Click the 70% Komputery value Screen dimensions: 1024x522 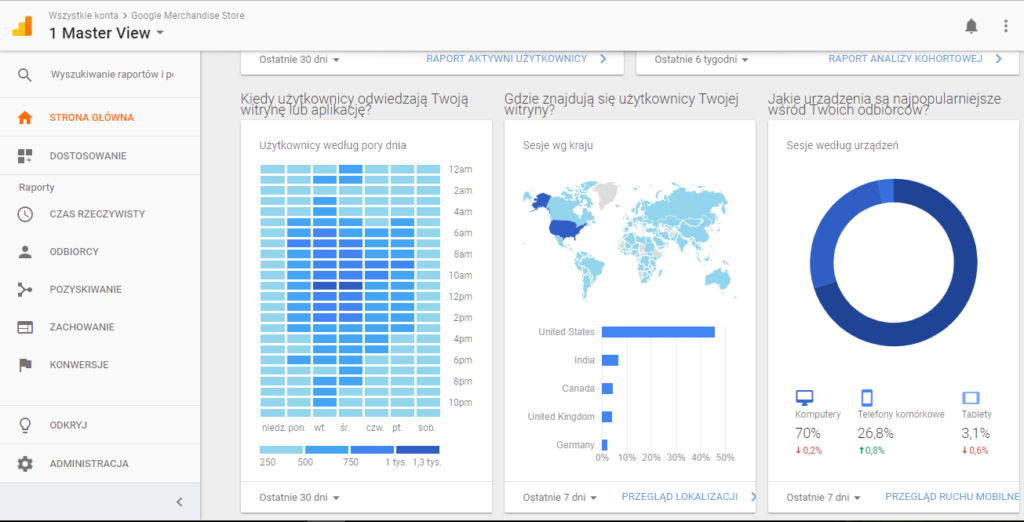(x=808, y=433)
